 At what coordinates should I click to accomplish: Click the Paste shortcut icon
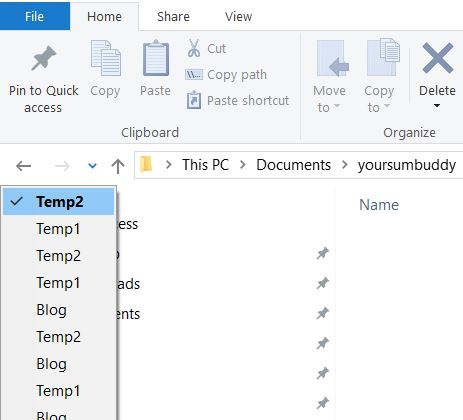[x=194, y=100]
